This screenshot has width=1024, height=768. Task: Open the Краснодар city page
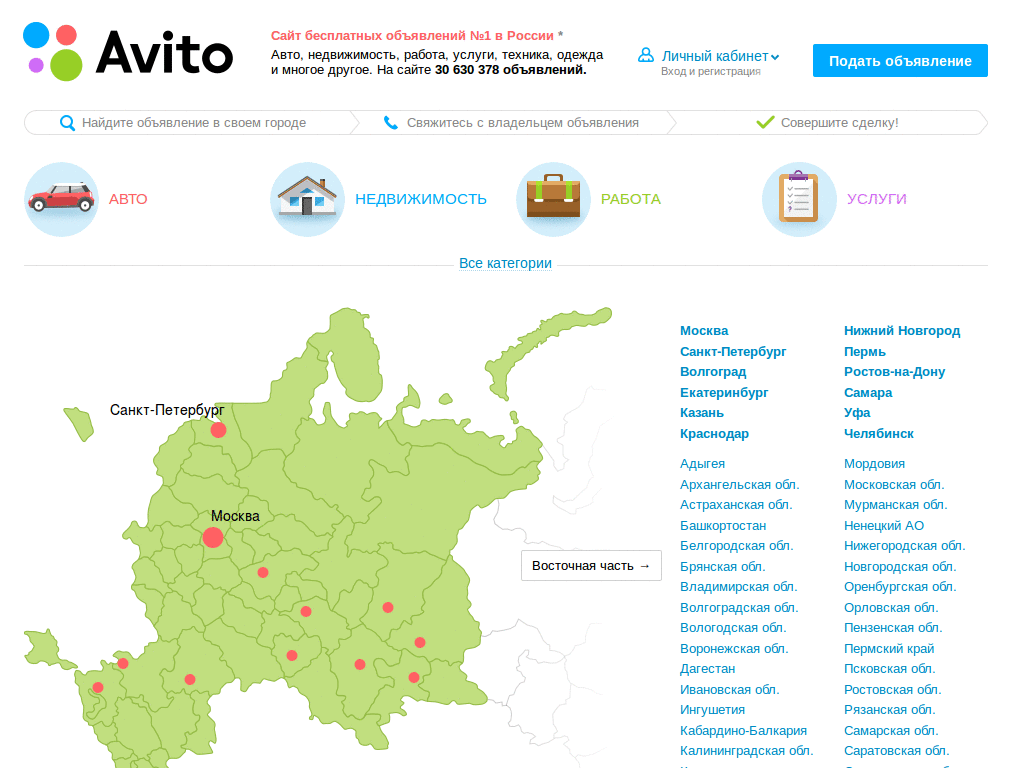tap(714, 433)
